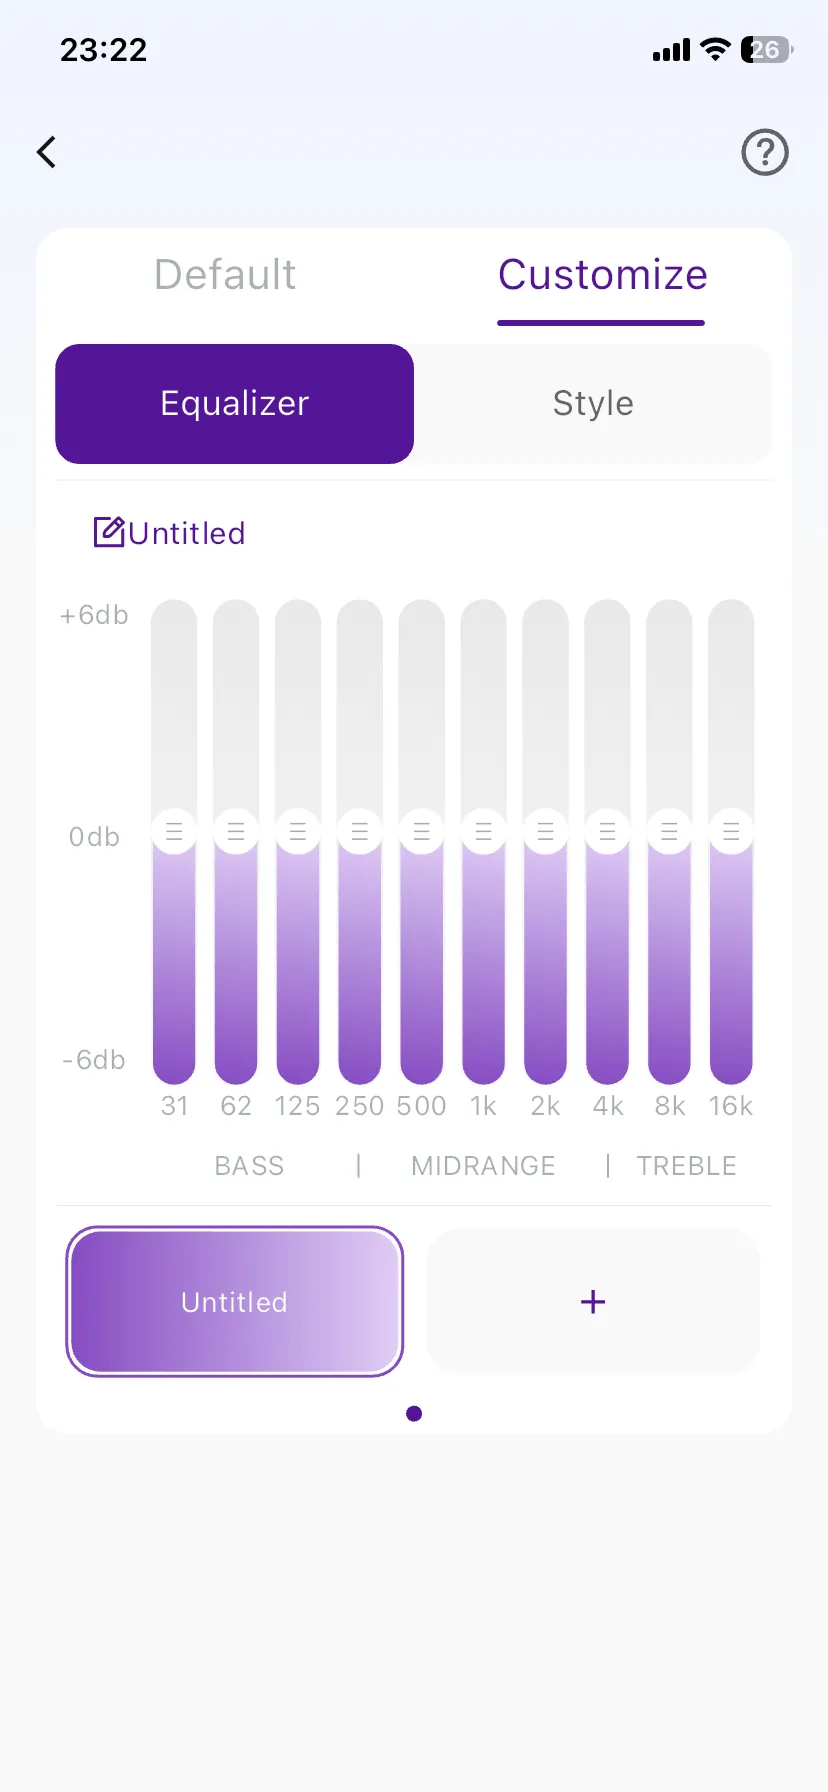828x1792 pixels.
Task: Select the Customize tab
Action: [x=602, y=275]
